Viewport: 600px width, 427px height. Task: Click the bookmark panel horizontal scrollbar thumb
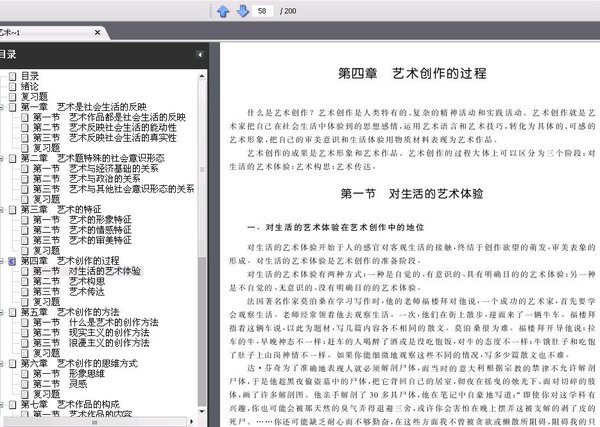point(95,422)
